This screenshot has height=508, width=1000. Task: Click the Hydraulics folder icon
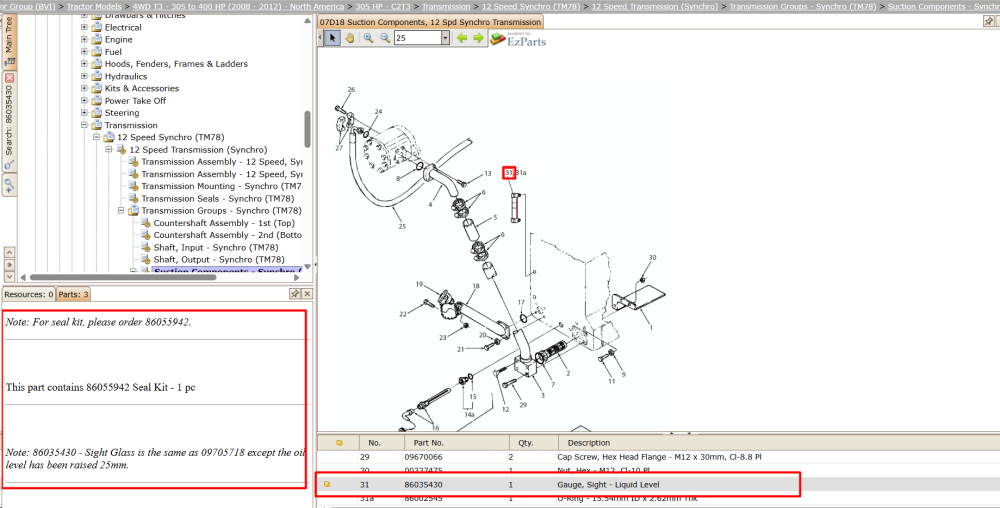coord(97,76)
